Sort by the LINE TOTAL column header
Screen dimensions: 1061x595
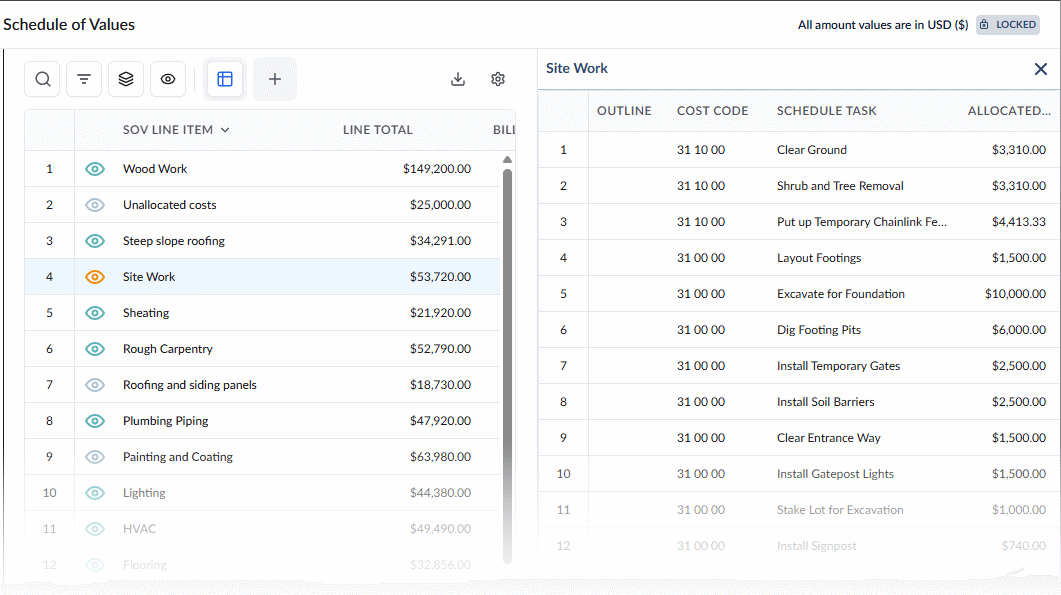(378, 130)
